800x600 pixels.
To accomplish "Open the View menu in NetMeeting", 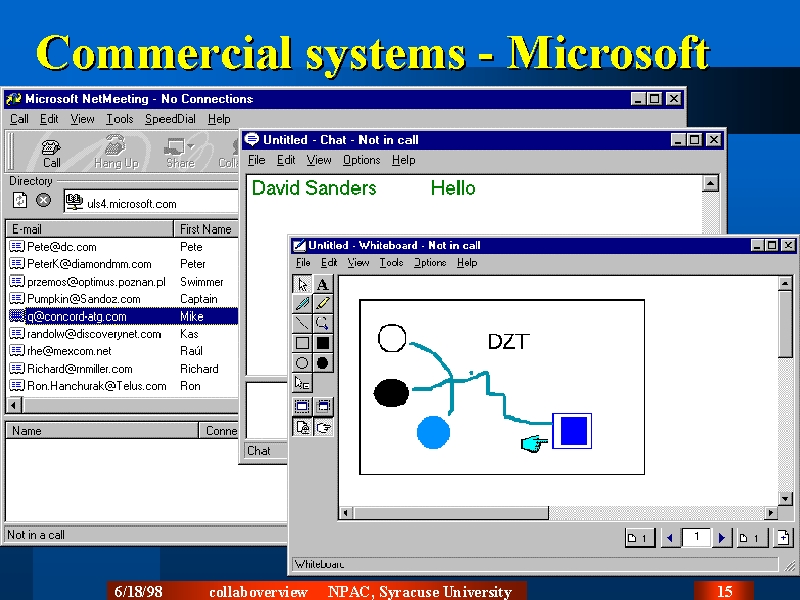I will point(82,119).
